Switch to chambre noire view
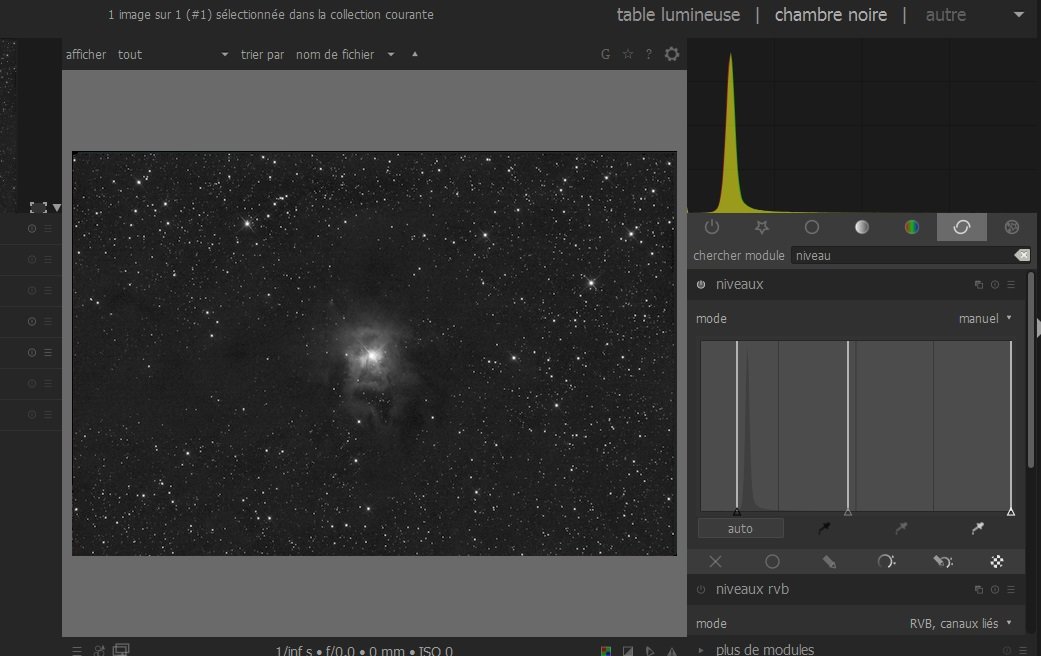 pyautogui.click(x=831, y=15)
